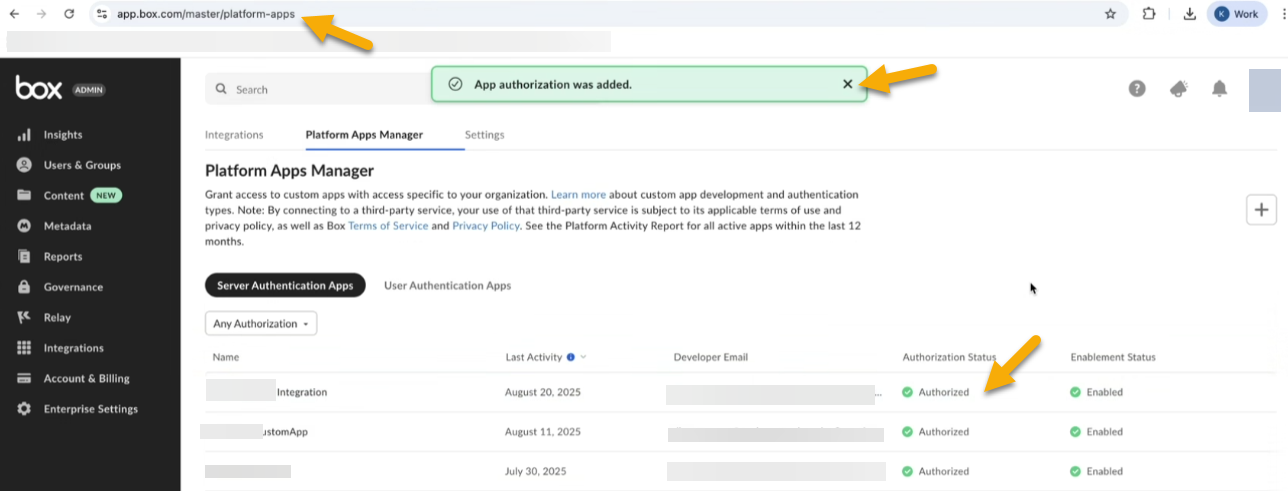This screenshot has height=491, width=1288.
Task: Switch to the Settings tab
Action: click(x=485, y=135)
